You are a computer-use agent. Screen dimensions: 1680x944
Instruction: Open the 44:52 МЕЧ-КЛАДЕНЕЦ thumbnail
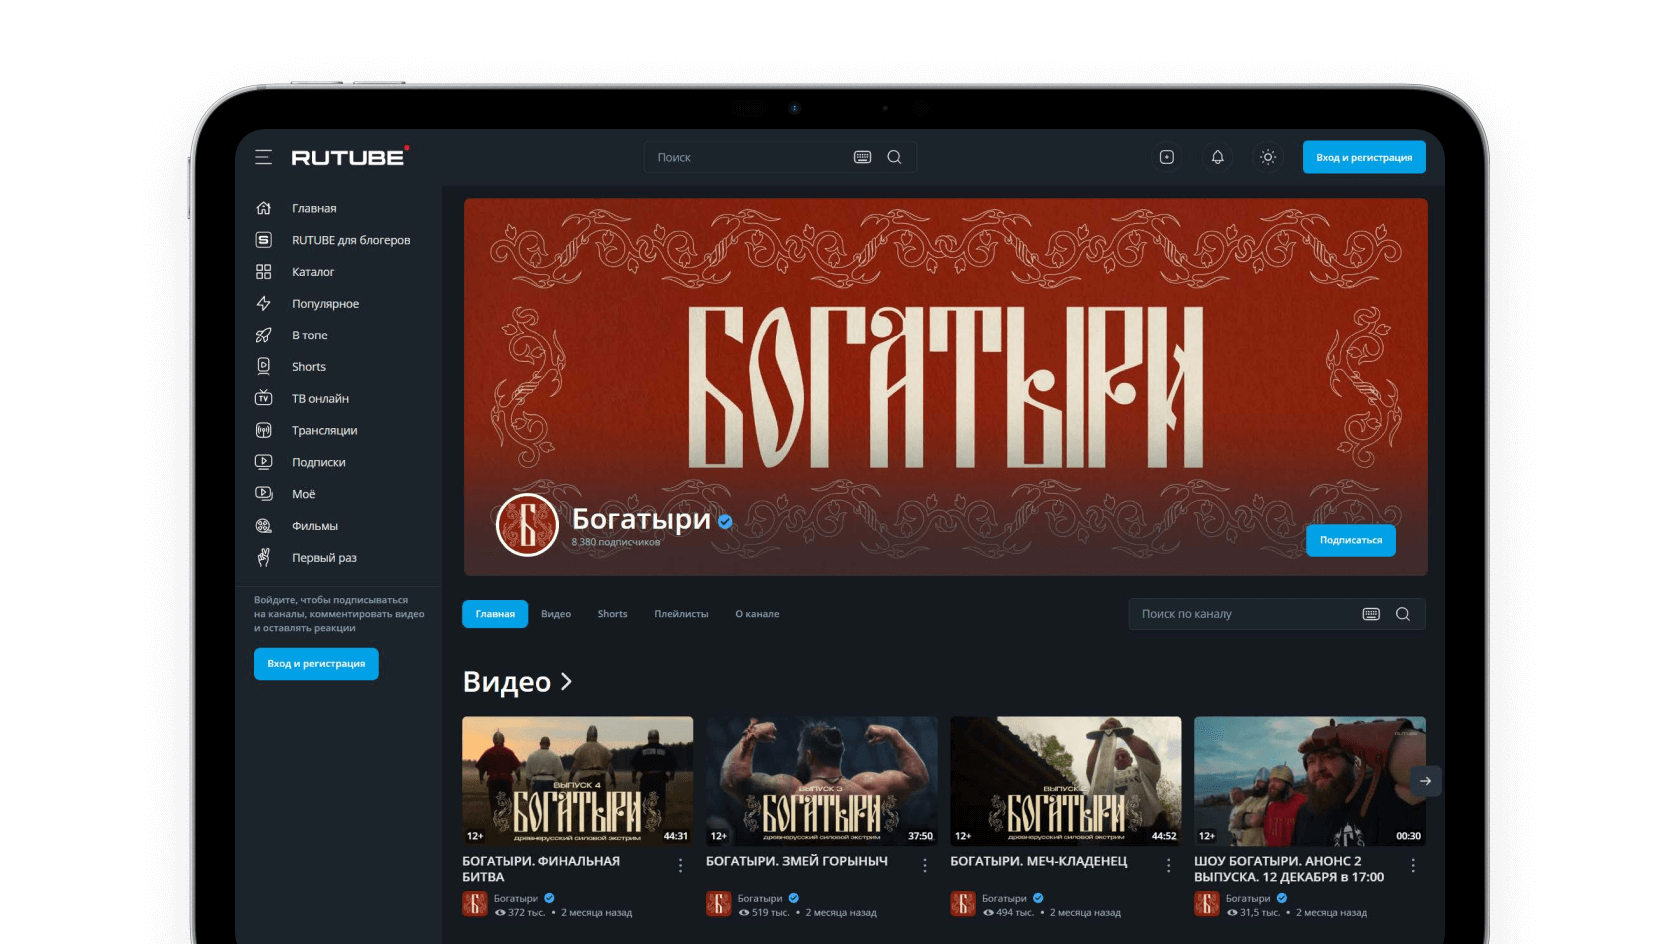click(1066, 781)
